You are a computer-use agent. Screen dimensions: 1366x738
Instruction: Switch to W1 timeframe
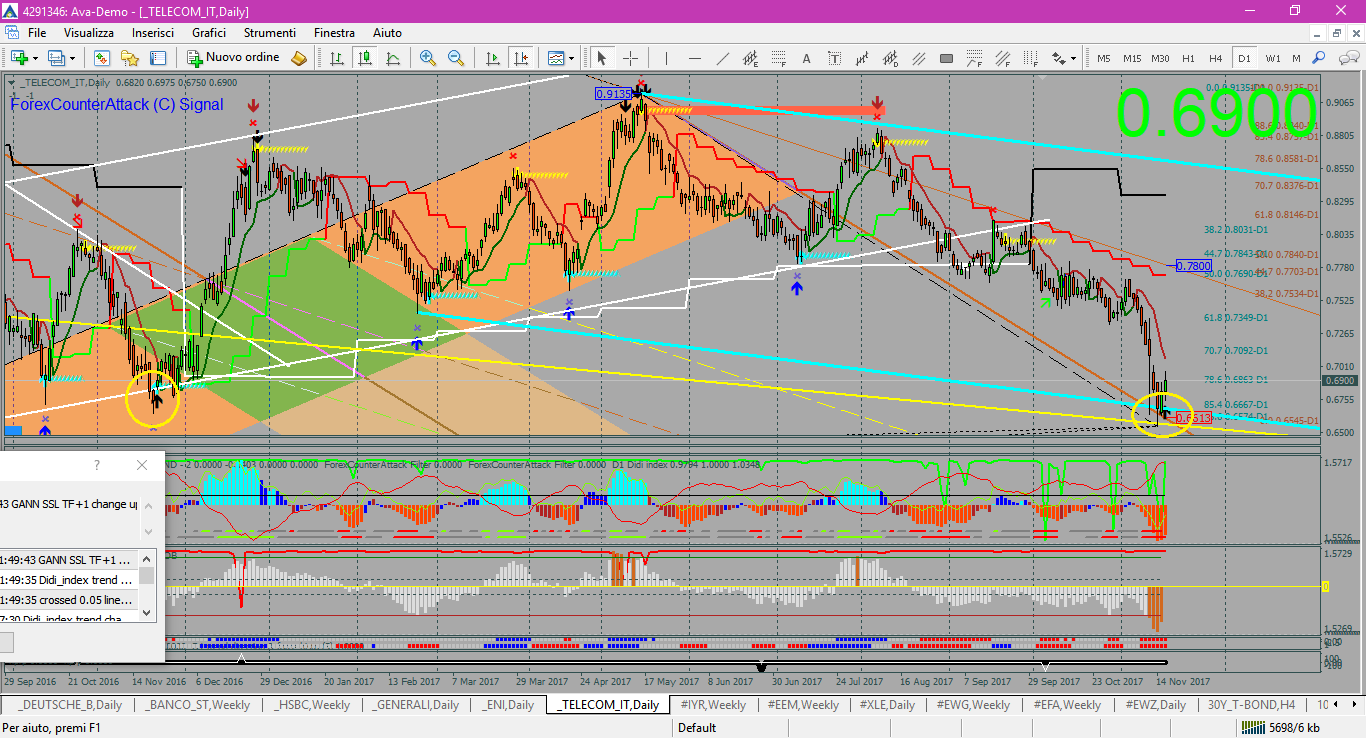pyautogui.click(x=1272, y=58)
